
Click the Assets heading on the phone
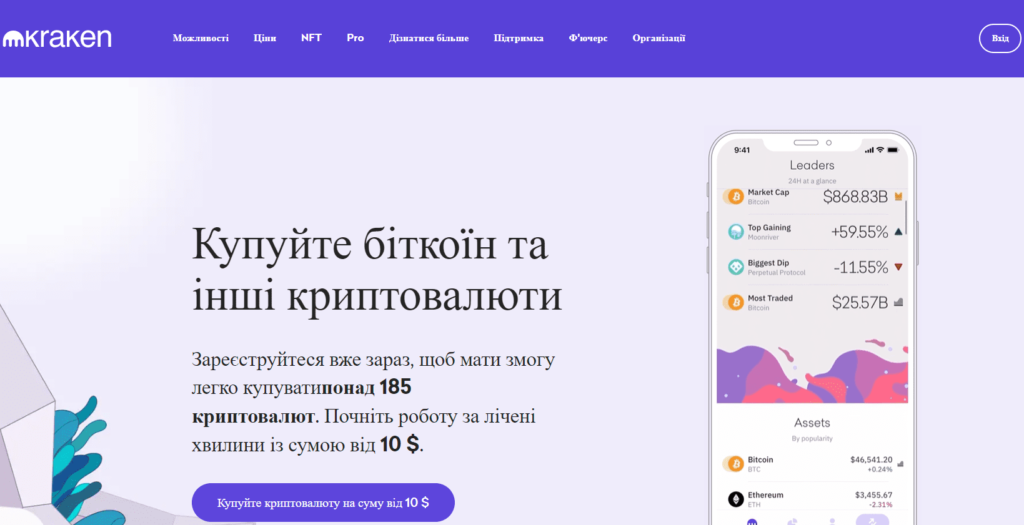tap(812, 422)
